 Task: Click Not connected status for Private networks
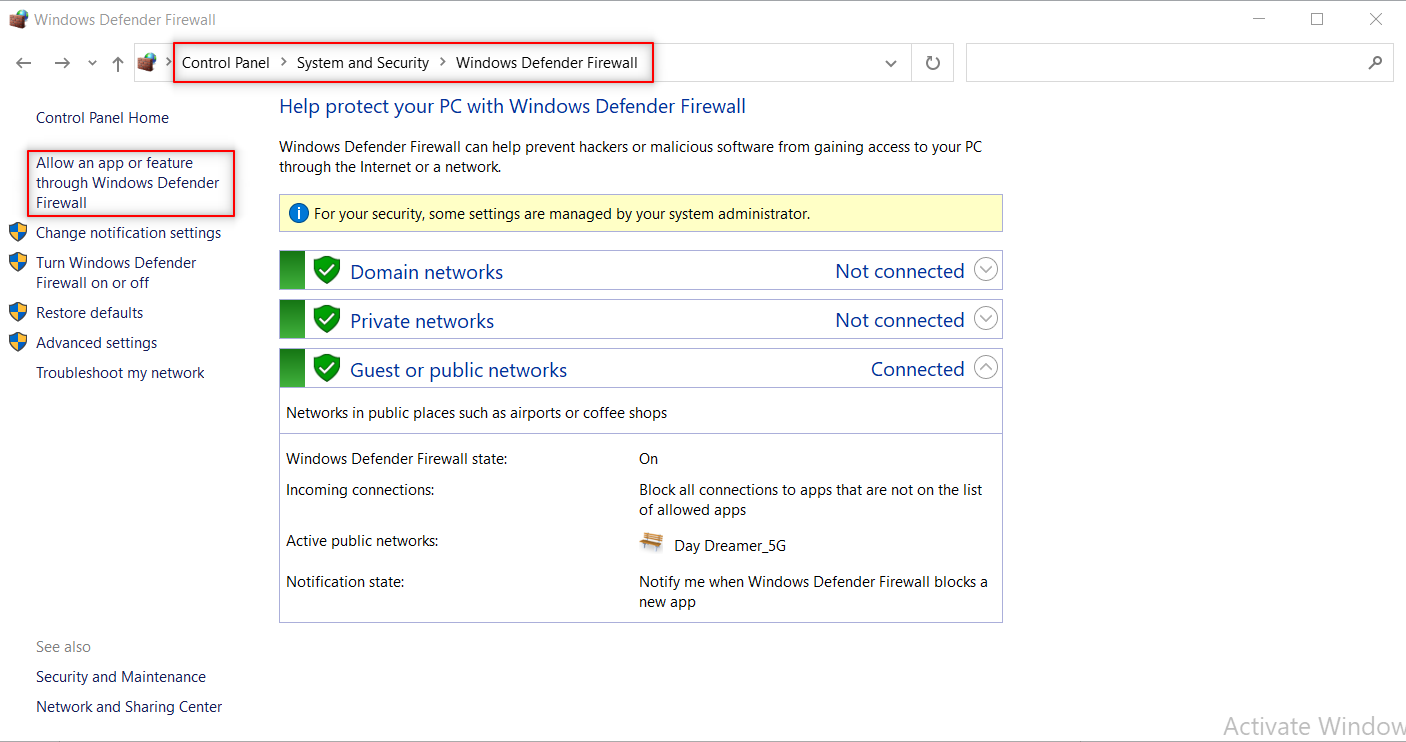point(900,320)
